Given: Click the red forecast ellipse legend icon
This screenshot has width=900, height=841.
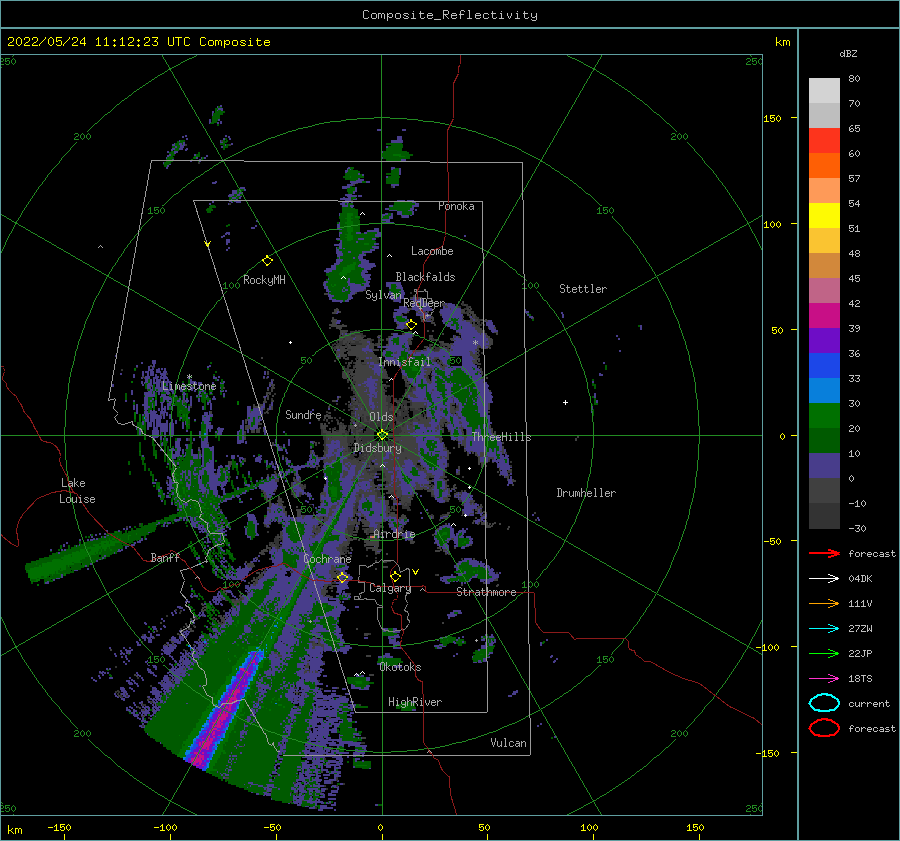Looking at the screenshot, I should 824,728.
